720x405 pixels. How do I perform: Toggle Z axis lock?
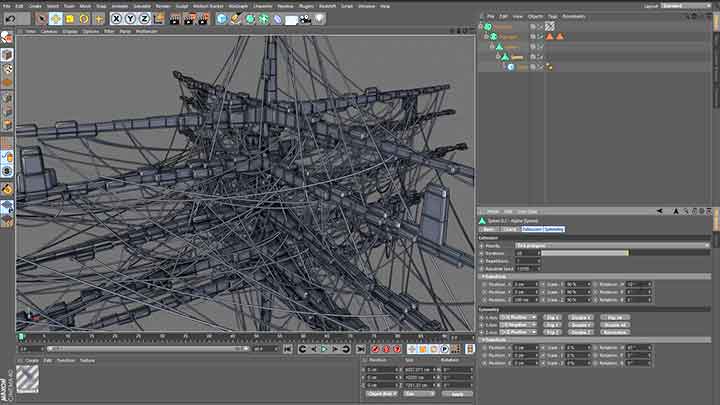click(144, 19)
